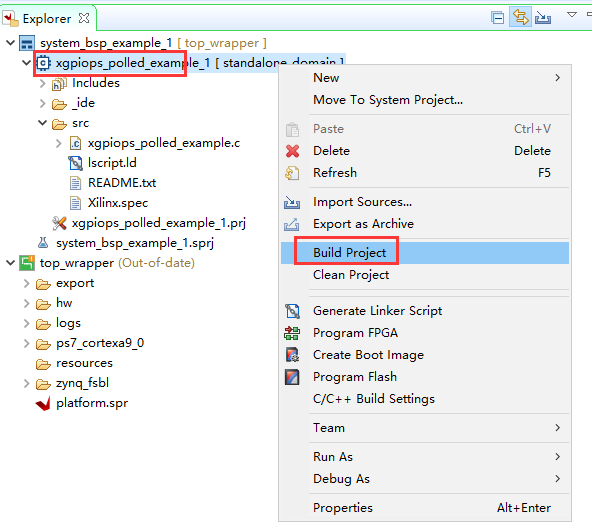Viewport: 592px width, 530px height.
Task: Expand the xgpiops_polled_example.c file node
Action: [58, 143]
